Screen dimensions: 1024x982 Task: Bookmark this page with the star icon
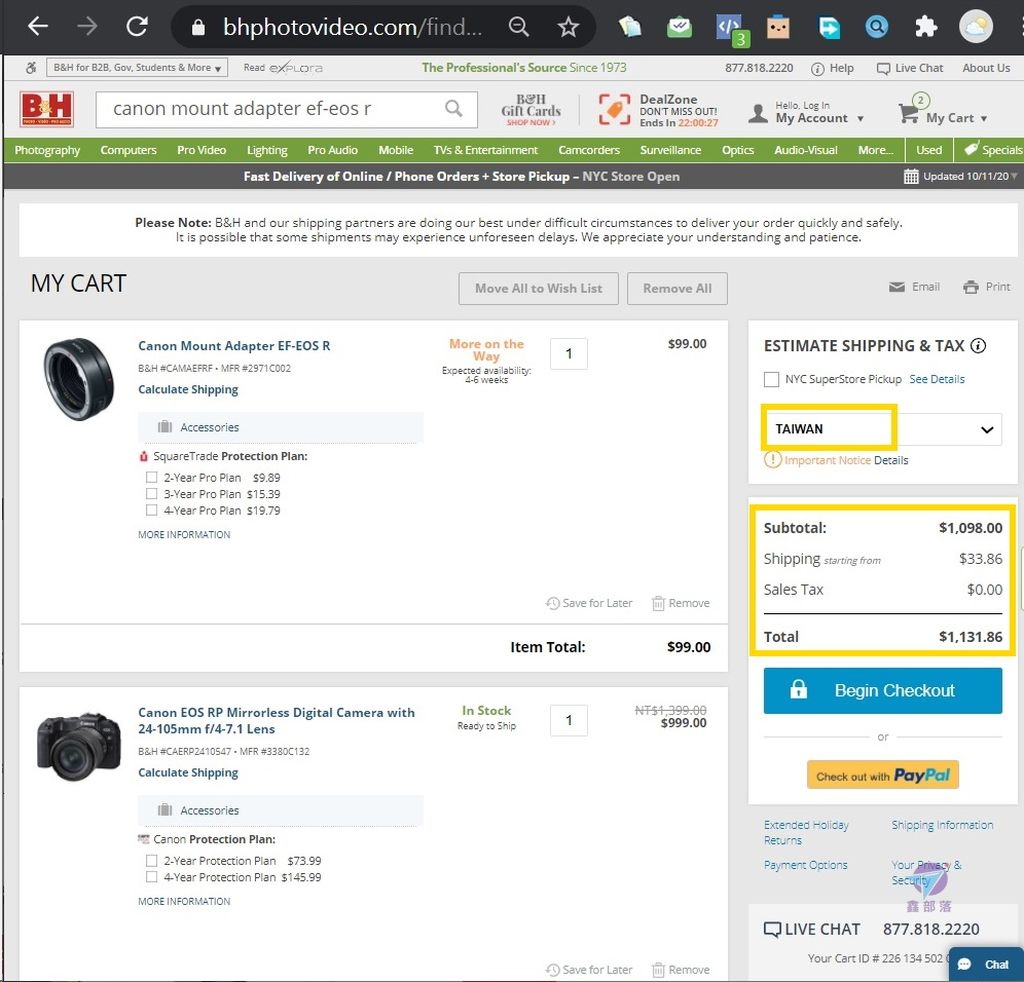click(x=568, y=27)
